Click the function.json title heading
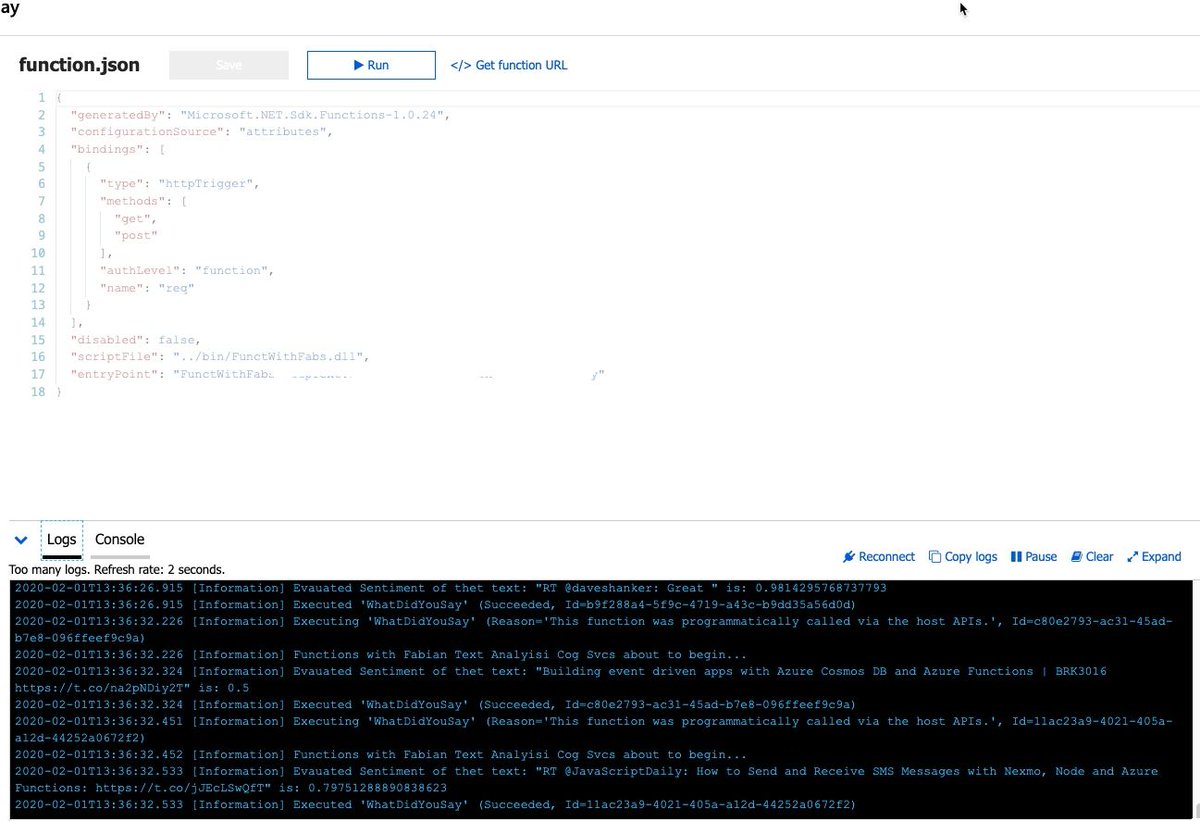1200x821 pixels. 78,64
